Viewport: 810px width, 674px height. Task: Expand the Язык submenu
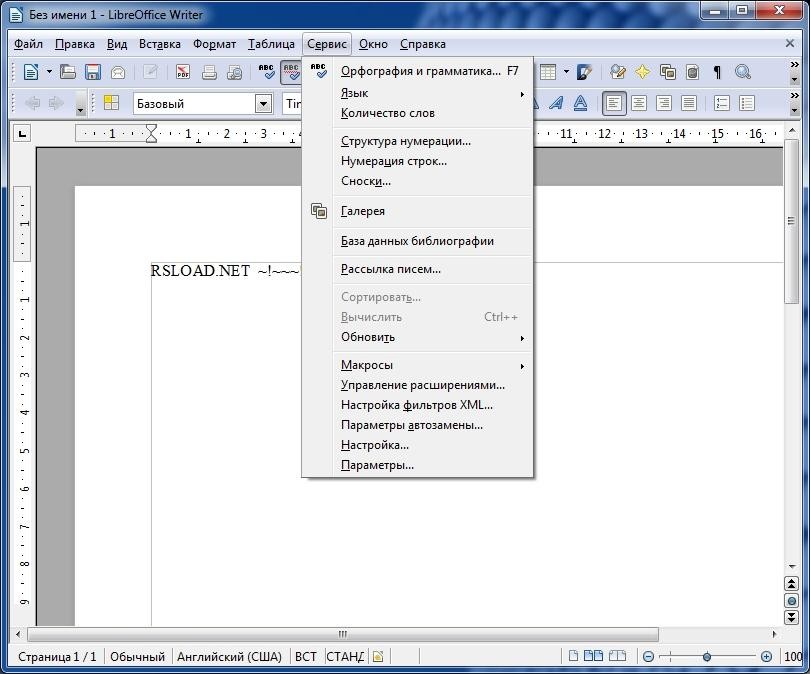pyautogui.click(x=432, y=93)
